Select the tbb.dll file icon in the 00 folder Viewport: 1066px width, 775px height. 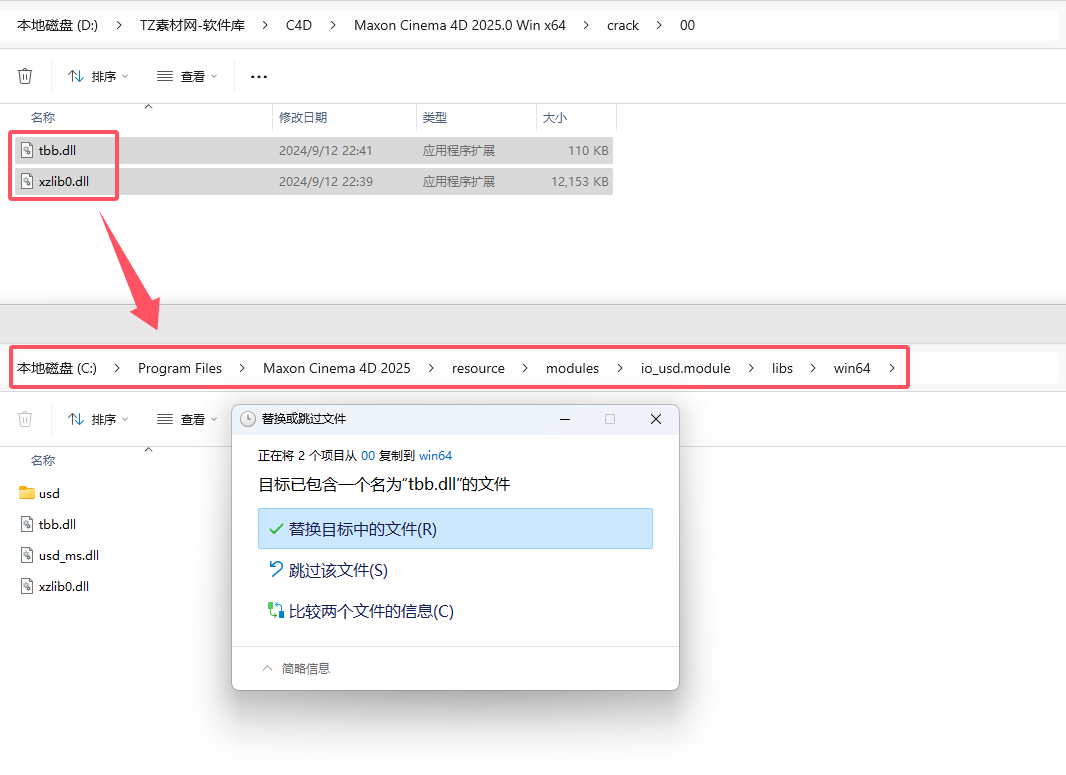pyautogui.click(x=27, y=150)
